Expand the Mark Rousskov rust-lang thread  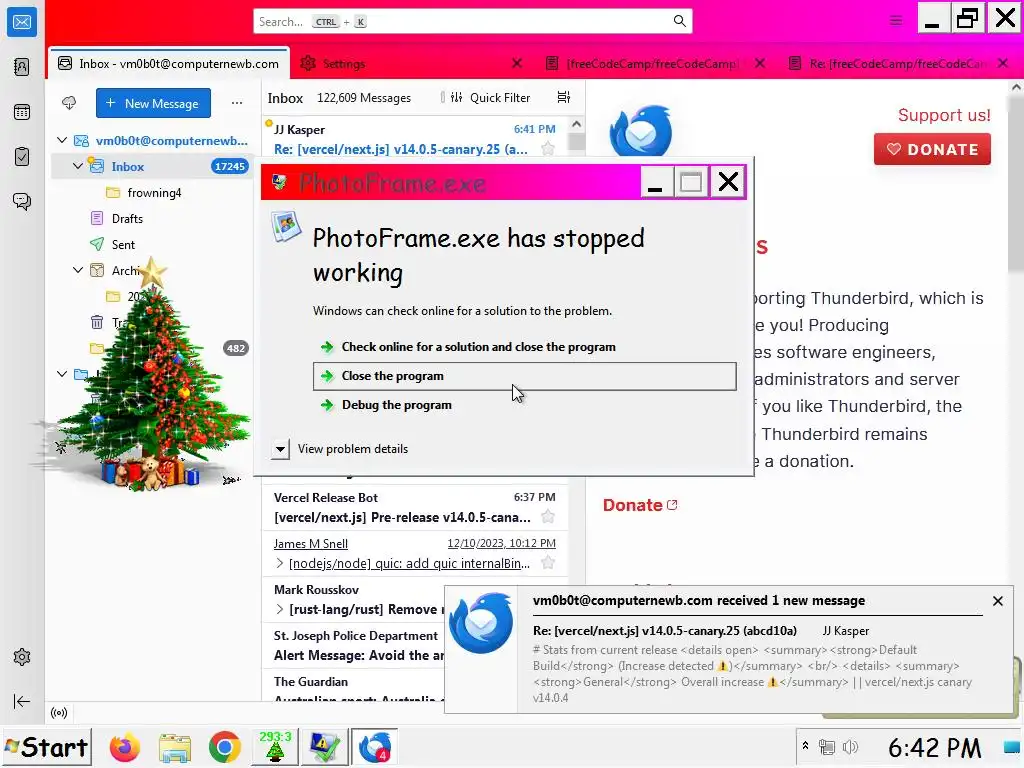(280, 609)
